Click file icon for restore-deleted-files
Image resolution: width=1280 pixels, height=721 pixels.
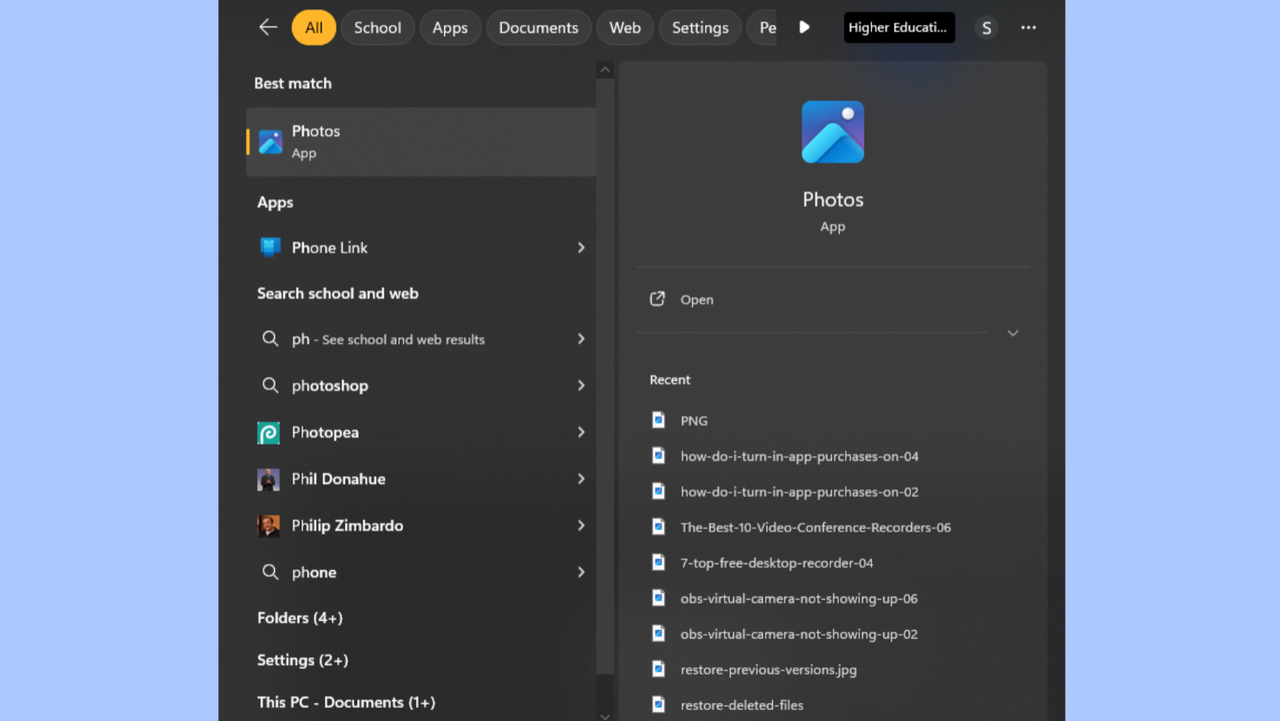pos(658,704)
